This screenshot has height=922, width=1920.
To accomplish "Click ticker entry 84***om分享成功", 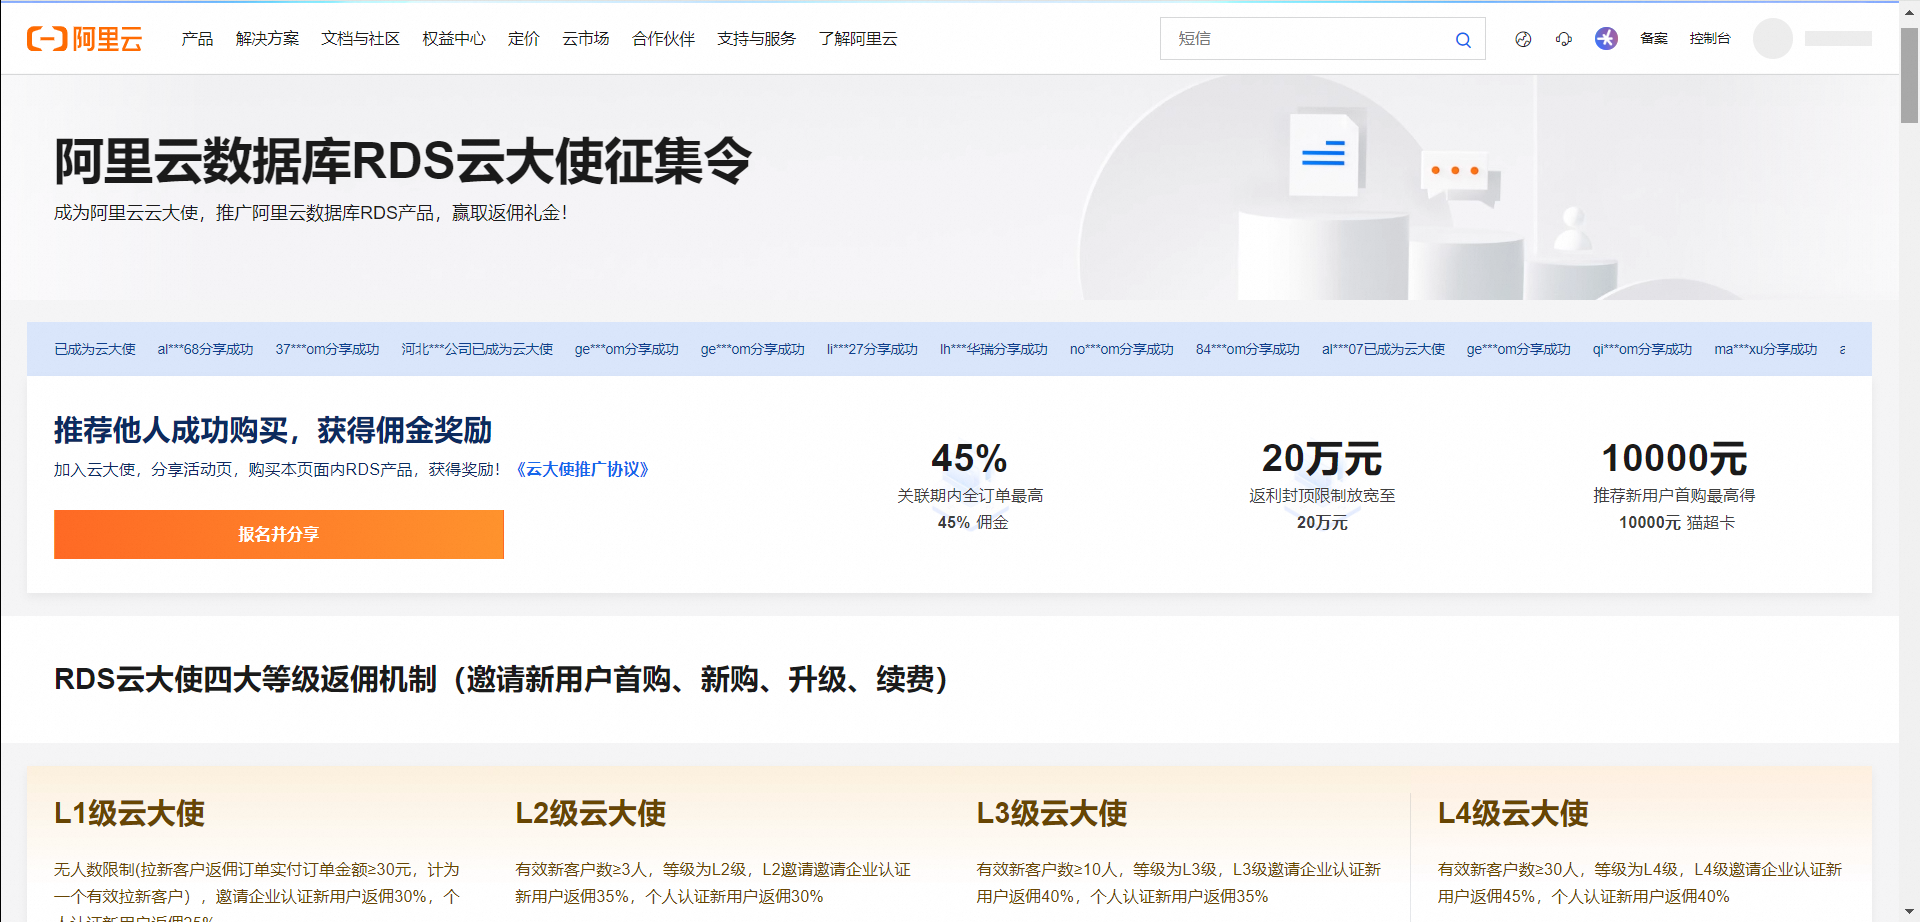I will [1247, 349].
